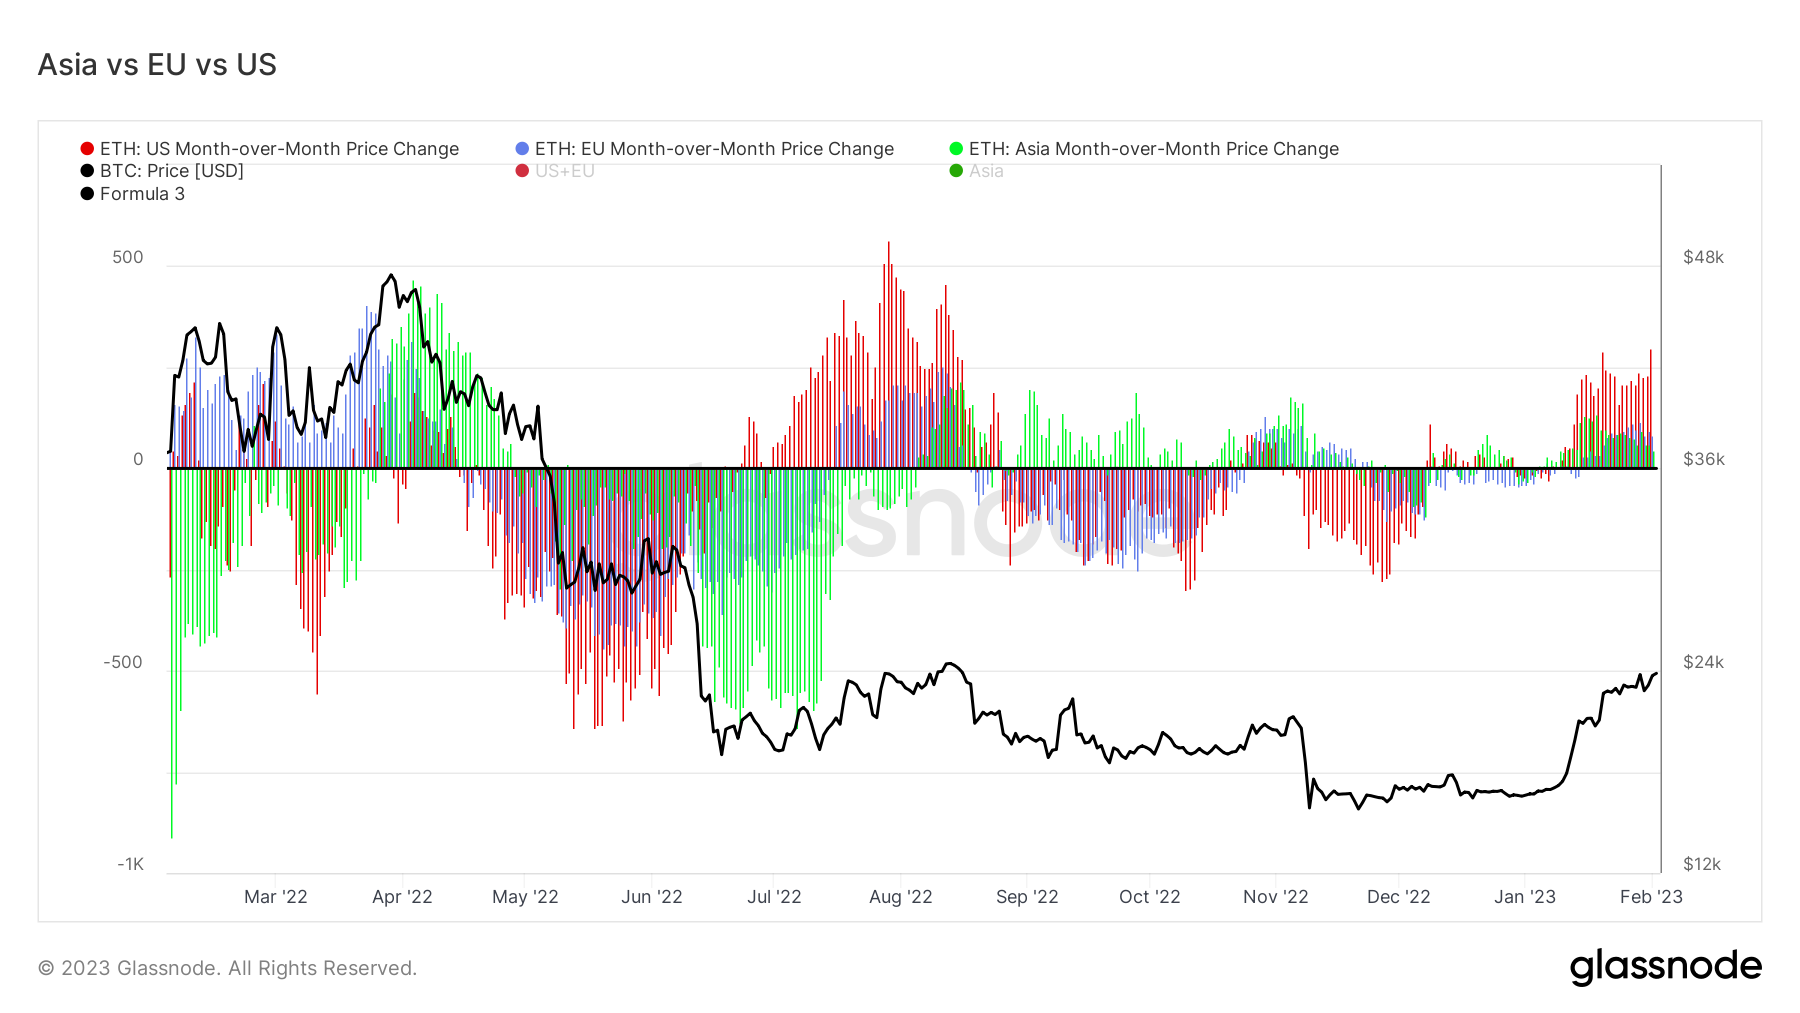Toggle the Formula 3 legend entry
Viewport: 1800px width, 1013px height.
coord(142,194)
